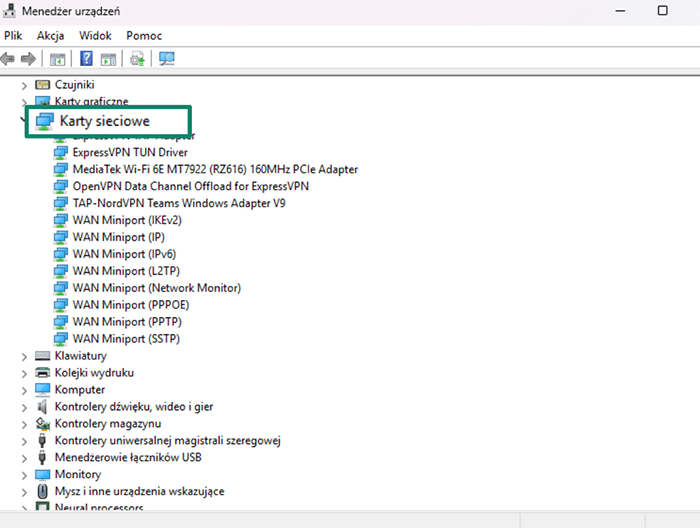The width and height of the screenshot is (700, 528).
Task: Open the Akcja menu
Action: (x=50, y=35)
